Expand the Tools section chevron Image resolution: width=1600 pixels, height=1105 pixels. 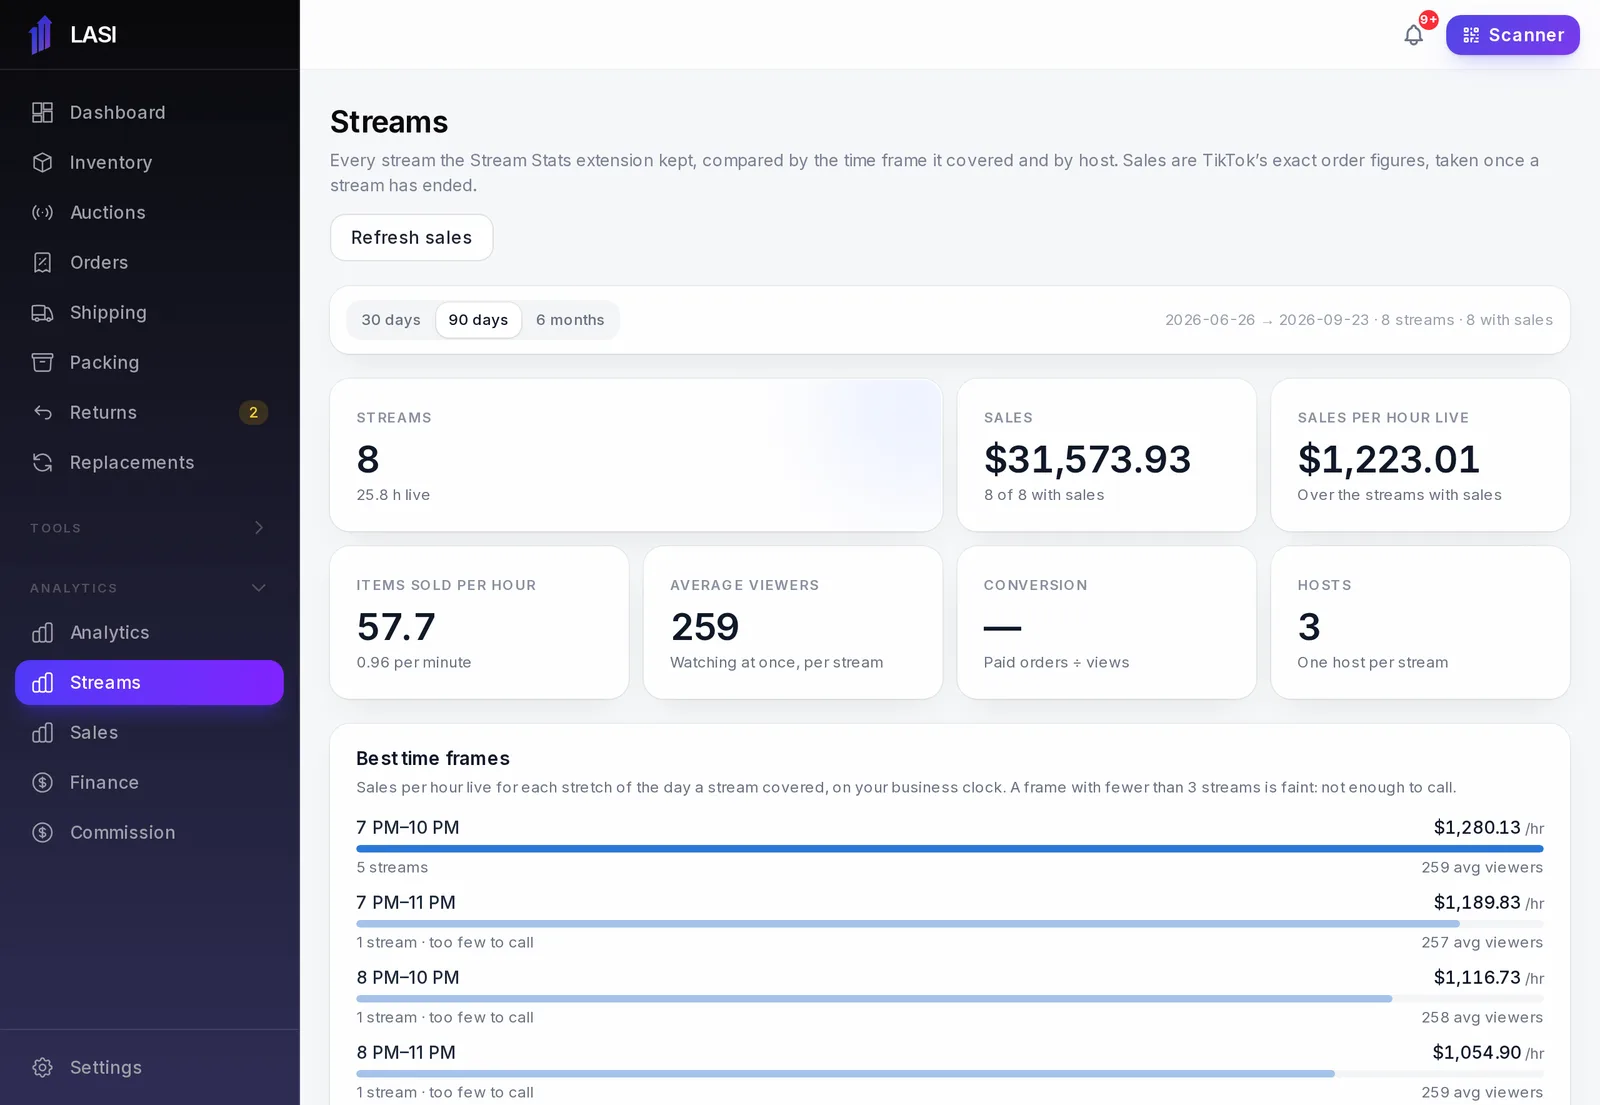[259, 528]
